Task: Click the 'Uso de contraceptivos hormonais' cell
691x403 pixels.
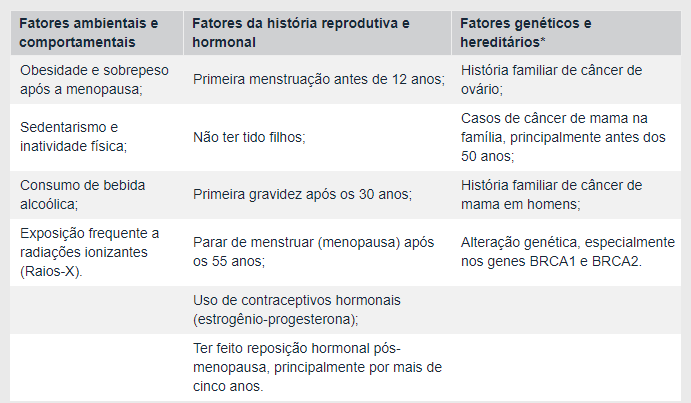Action: (x=317, y=310)
